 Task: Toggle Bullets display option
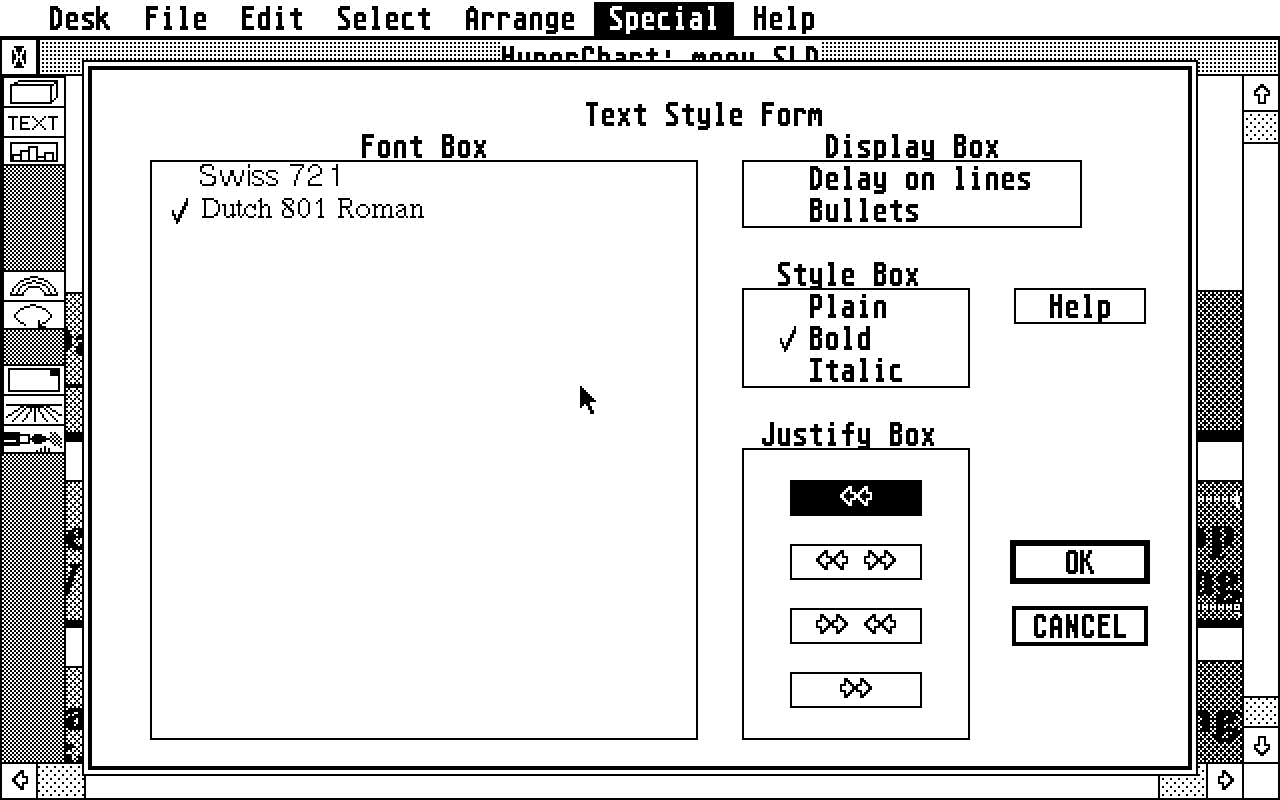(x=863, y=211)
